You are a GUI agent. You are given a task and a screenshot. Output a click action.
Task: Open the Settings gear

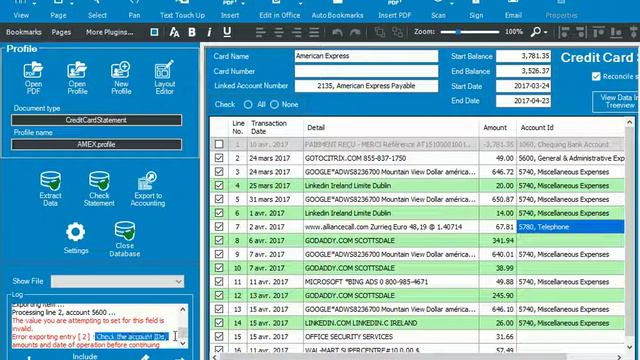[76, 238]
